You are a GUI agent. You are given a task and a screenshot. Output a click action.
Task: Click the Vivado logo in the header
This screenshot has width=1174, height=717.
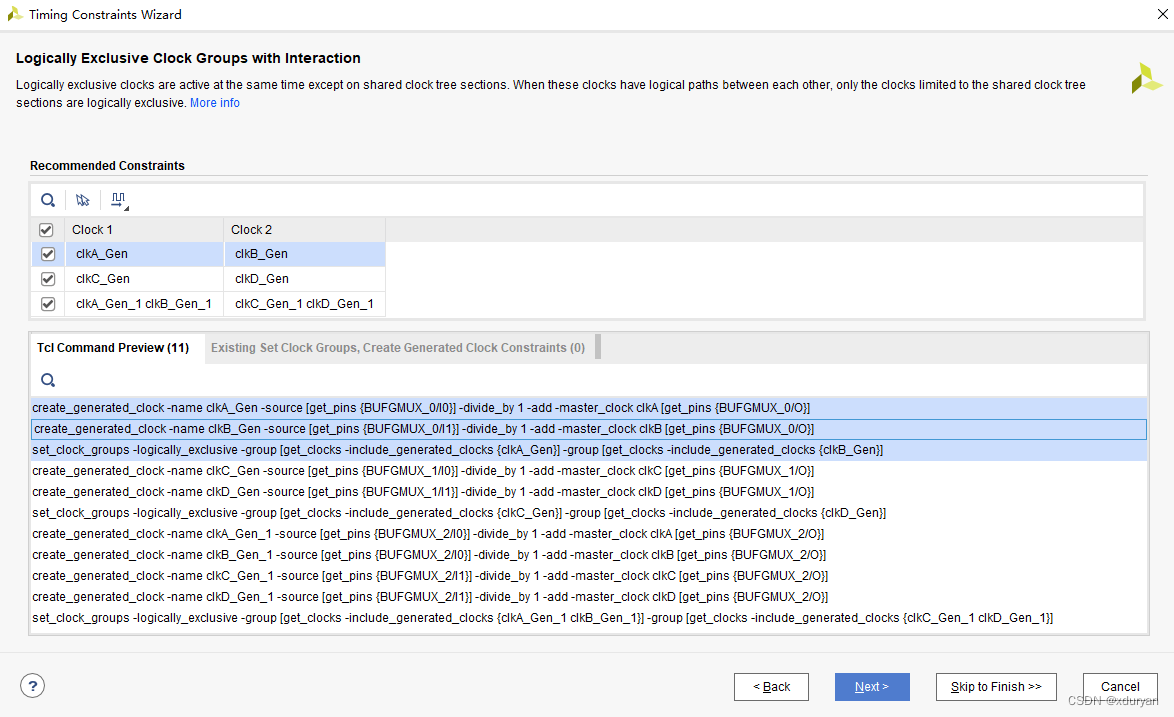pos(1146,78)
